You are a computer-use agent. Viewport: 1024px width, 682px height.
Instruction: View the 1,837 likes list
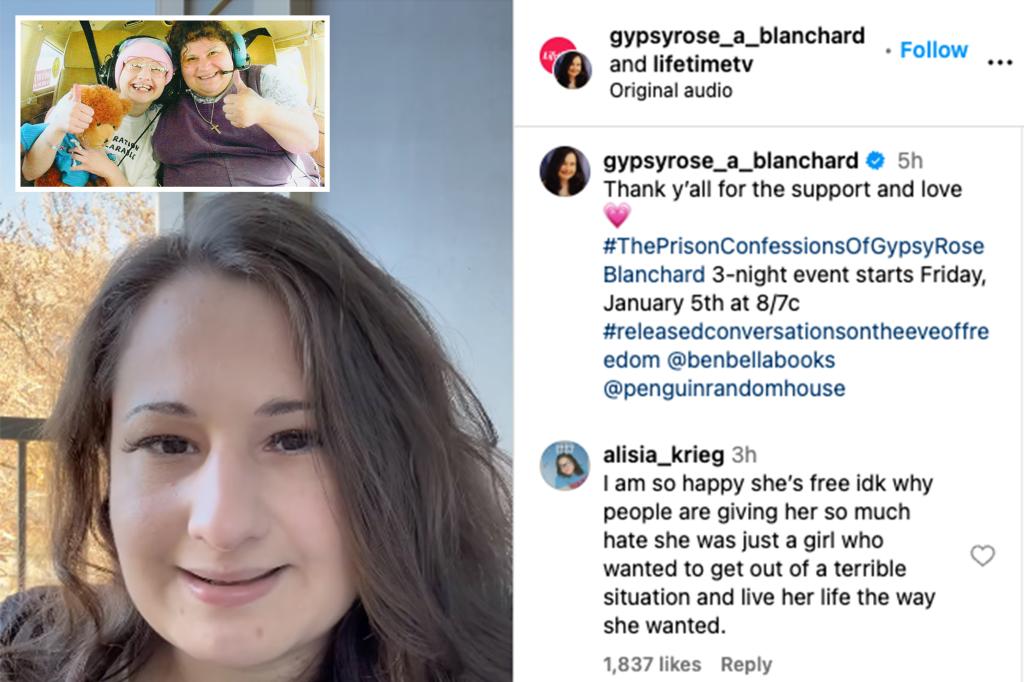click(652, 664)
